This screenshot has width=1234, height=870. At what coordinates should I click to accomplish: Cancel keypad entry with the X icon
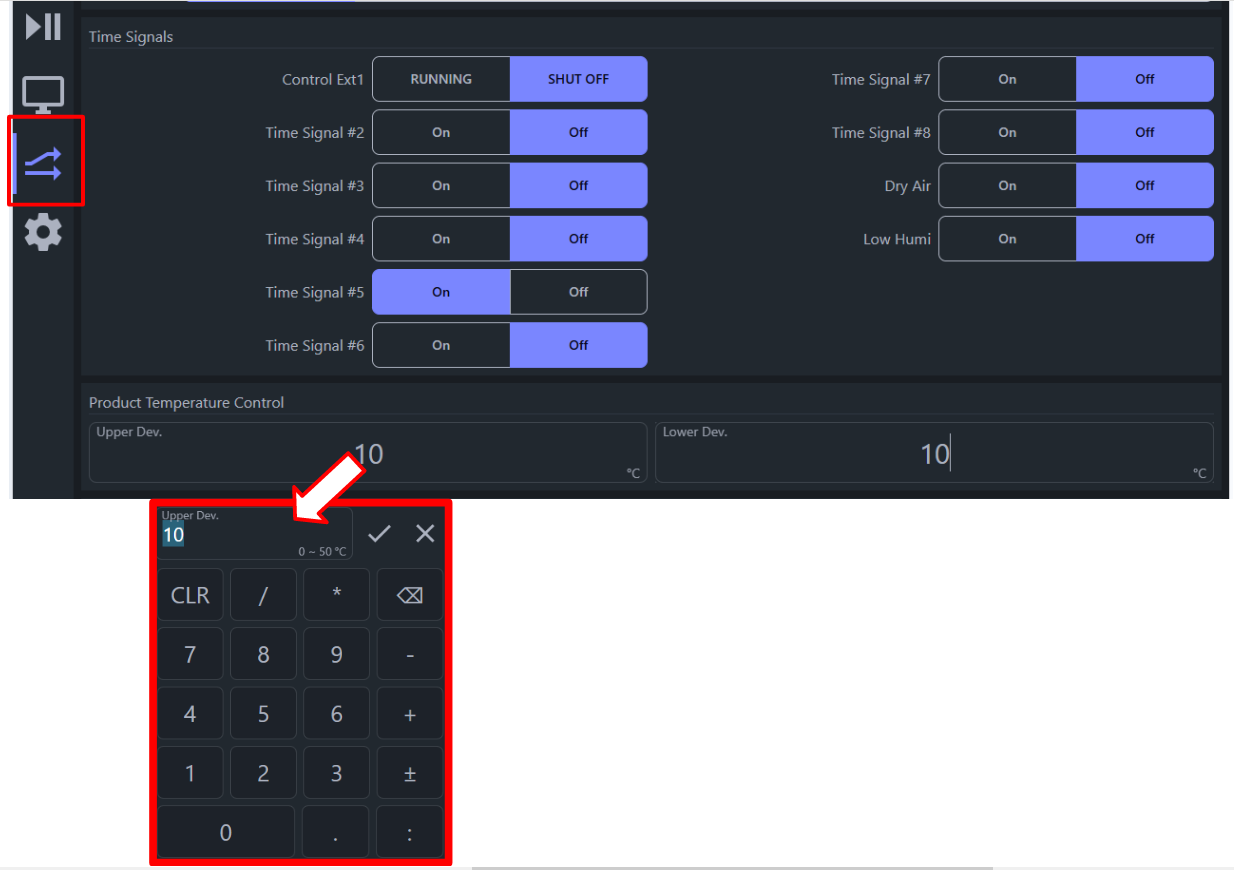[x=425, y=533]
